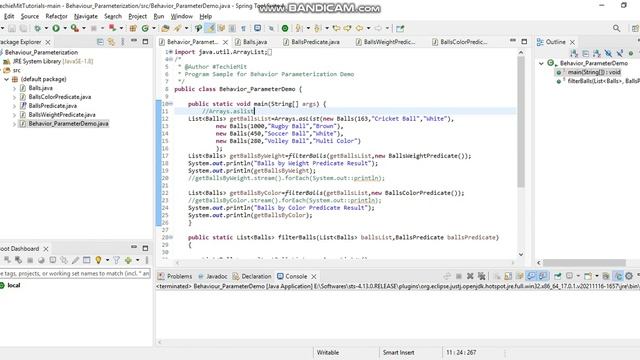The height and width of the screenshot is (360, 640).
Task: Collapse Behavior_ParameterDemo node in Outline
Action: [x=541, y=63]
